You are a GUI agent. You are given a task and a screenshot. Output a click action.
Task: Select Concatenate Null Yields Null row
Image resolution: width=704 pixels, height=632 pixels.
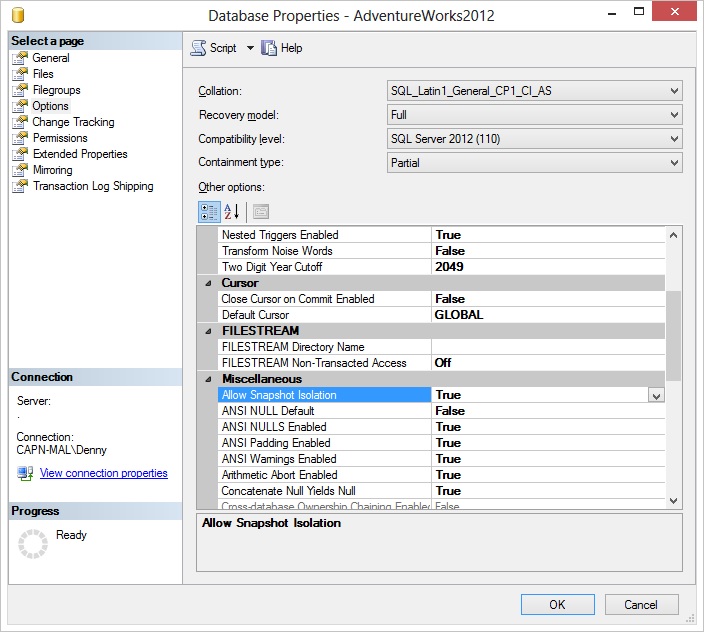(441, 491)
